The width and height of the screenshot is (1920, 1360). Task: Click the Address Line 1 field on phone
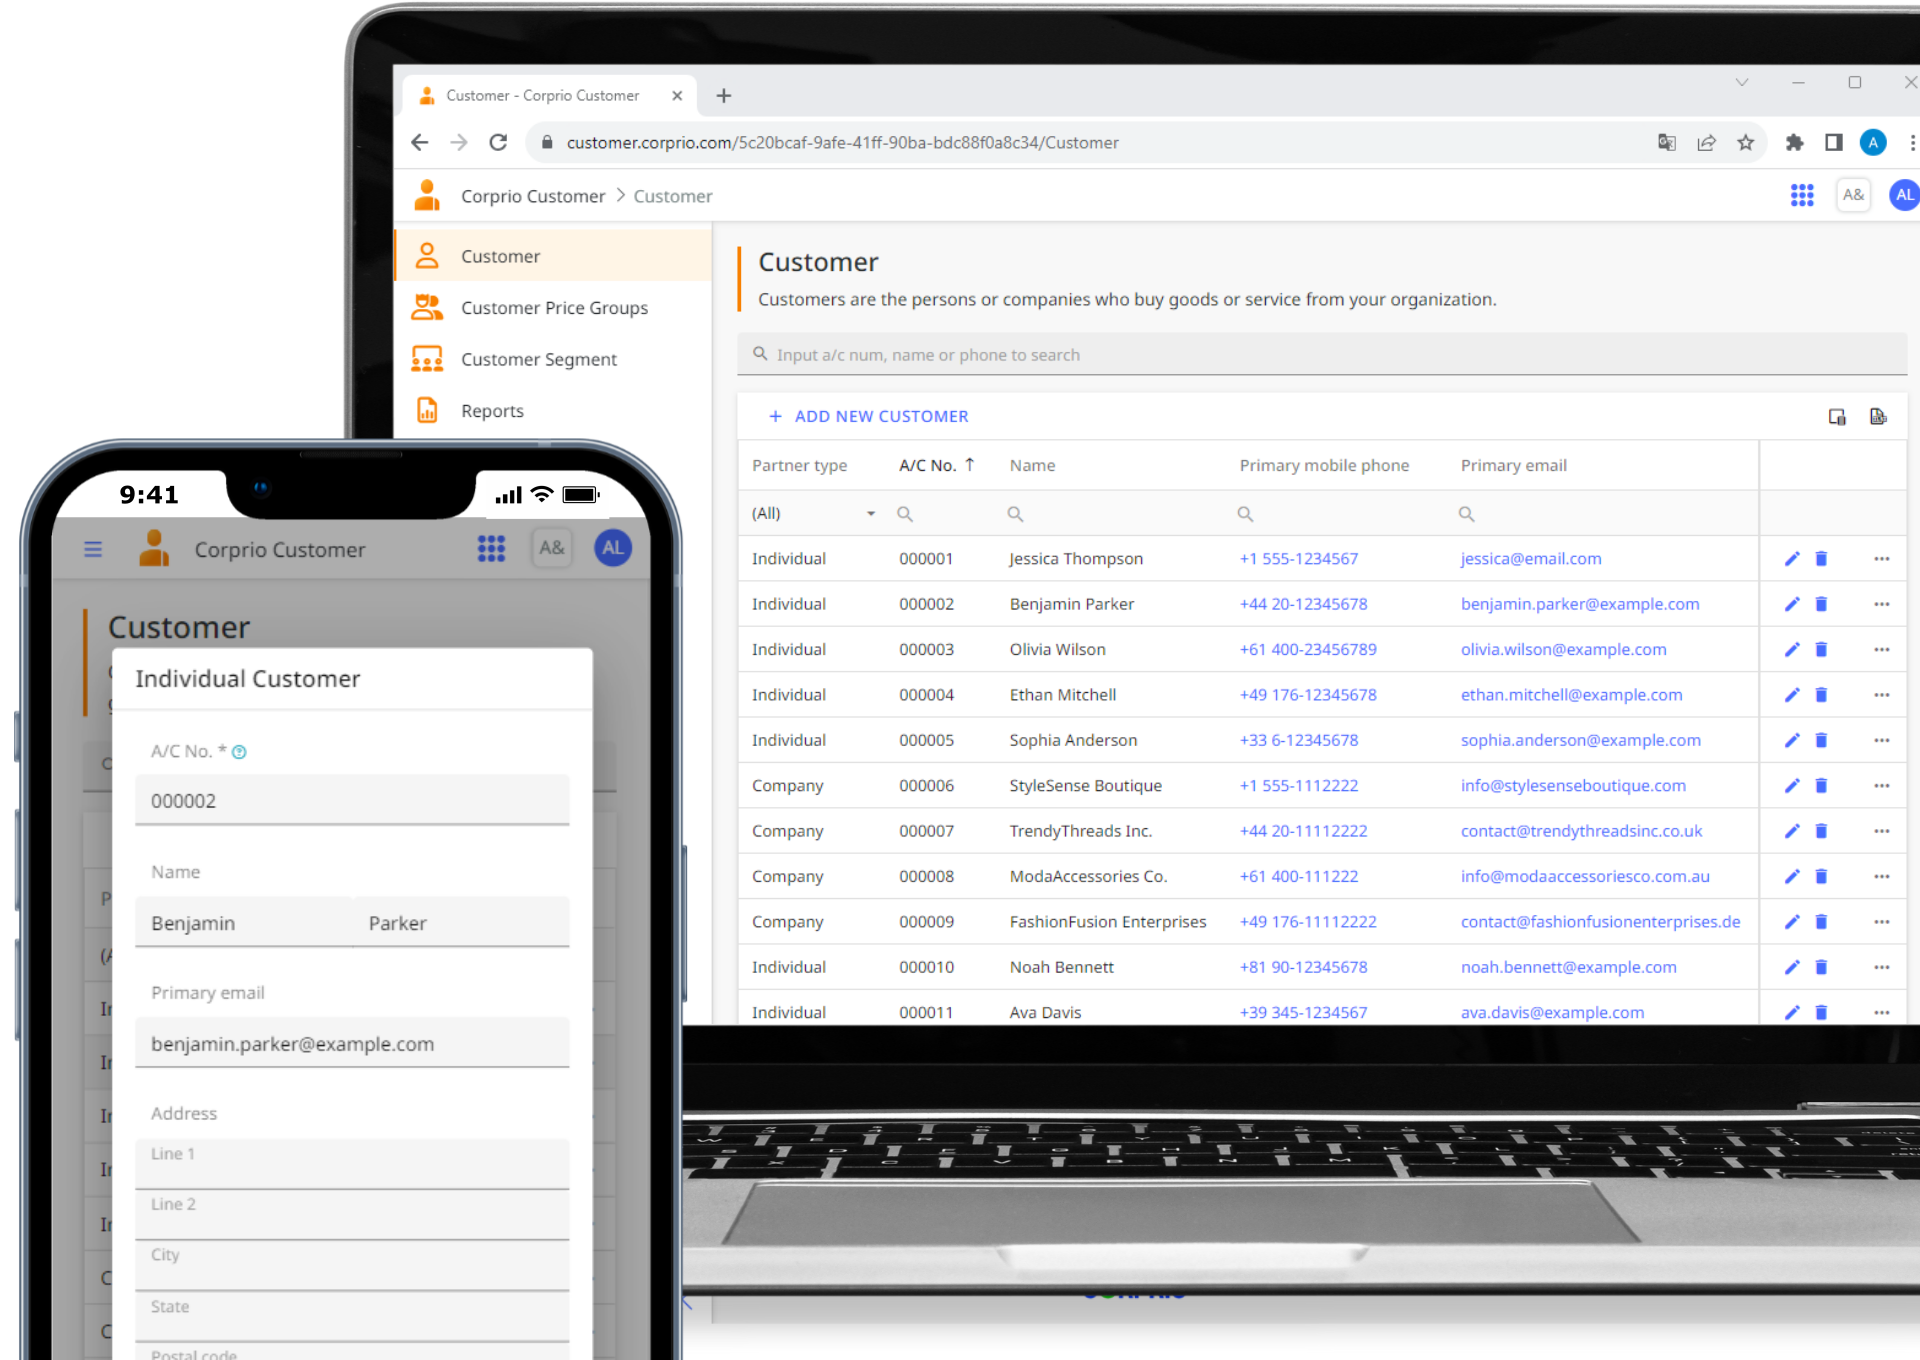(x=352, y=1165)
